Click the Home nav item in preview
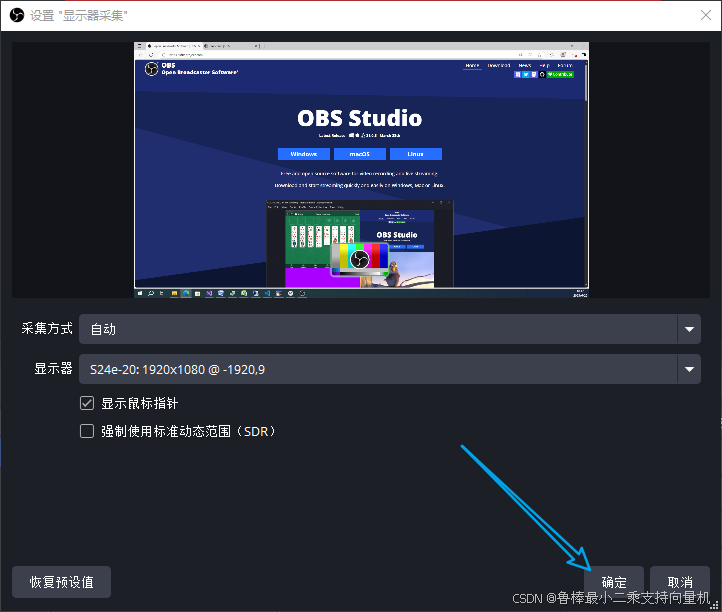This screenshot has height=612, width=722. (x=472, y=66)
